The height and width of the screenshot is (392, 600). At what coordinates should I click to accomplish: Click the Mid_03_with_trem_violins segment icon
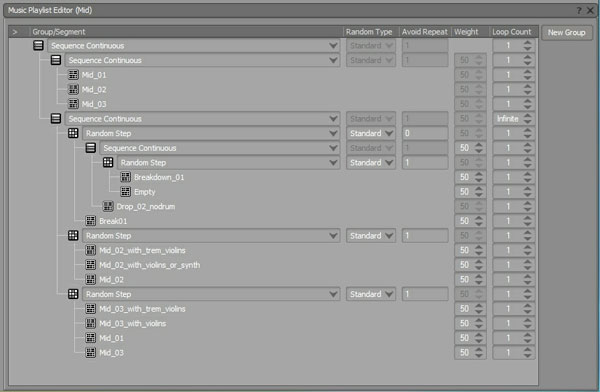pos(91,309)
